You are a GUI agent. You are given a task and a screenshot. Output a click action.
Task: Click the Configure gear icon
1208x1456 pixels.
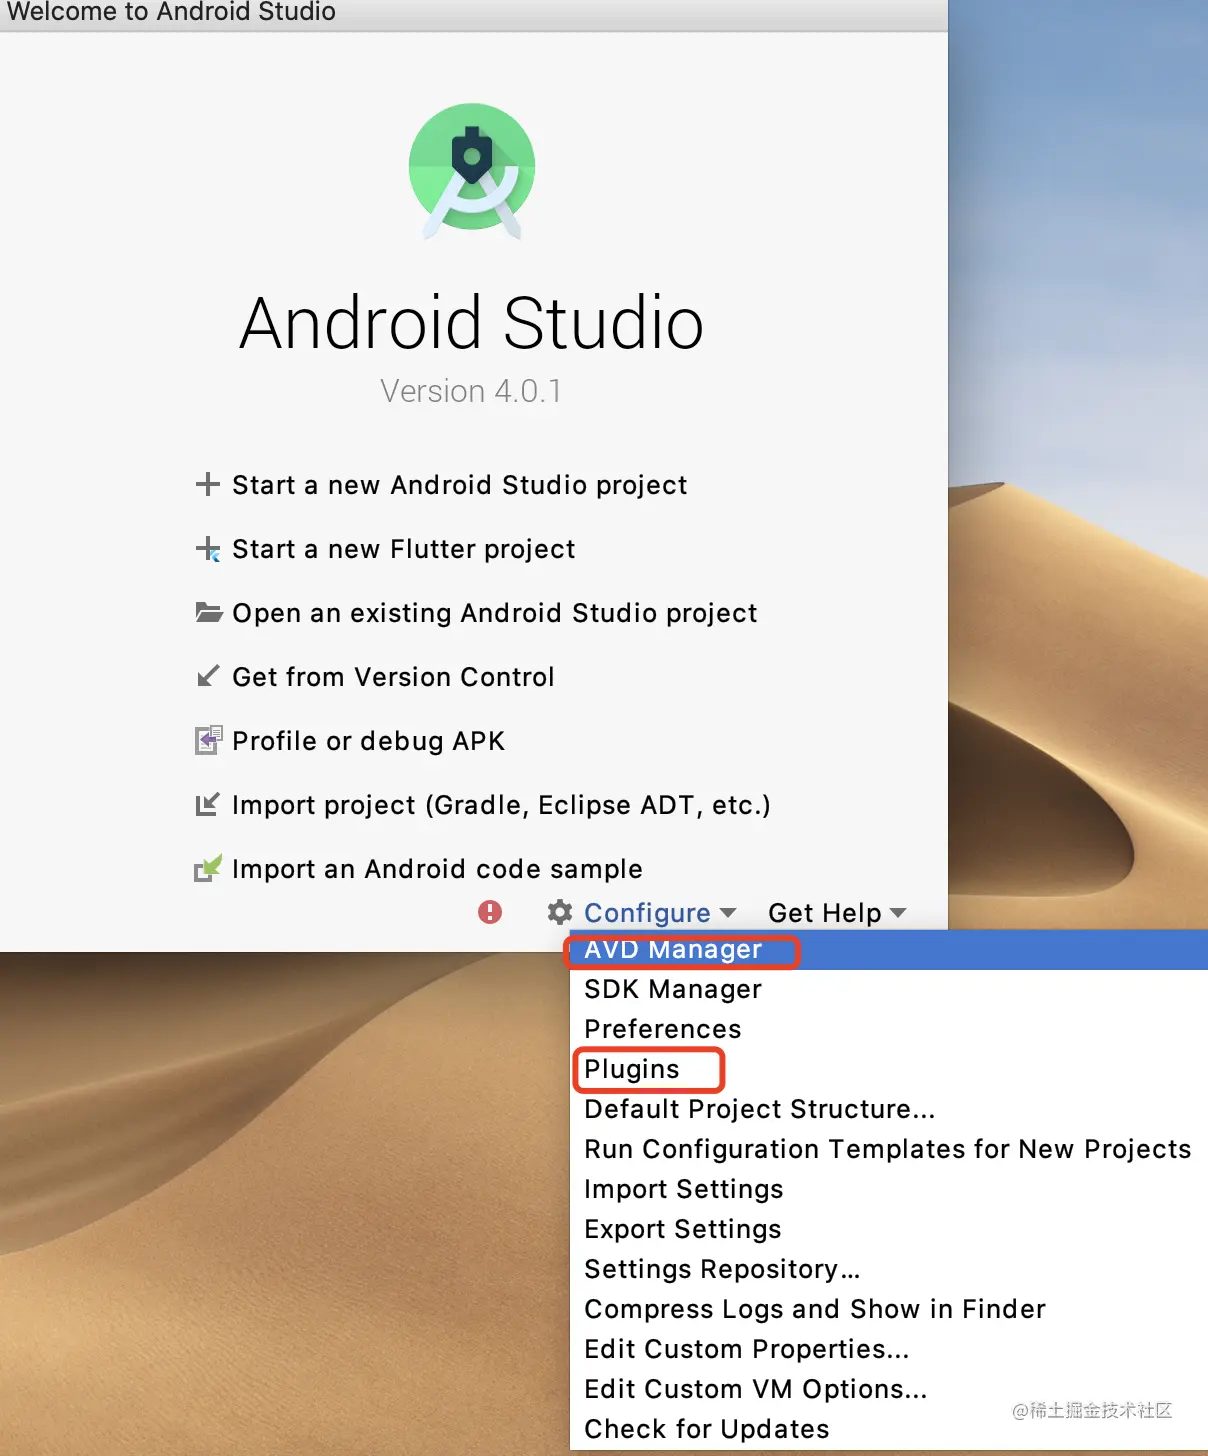(560, 912)
